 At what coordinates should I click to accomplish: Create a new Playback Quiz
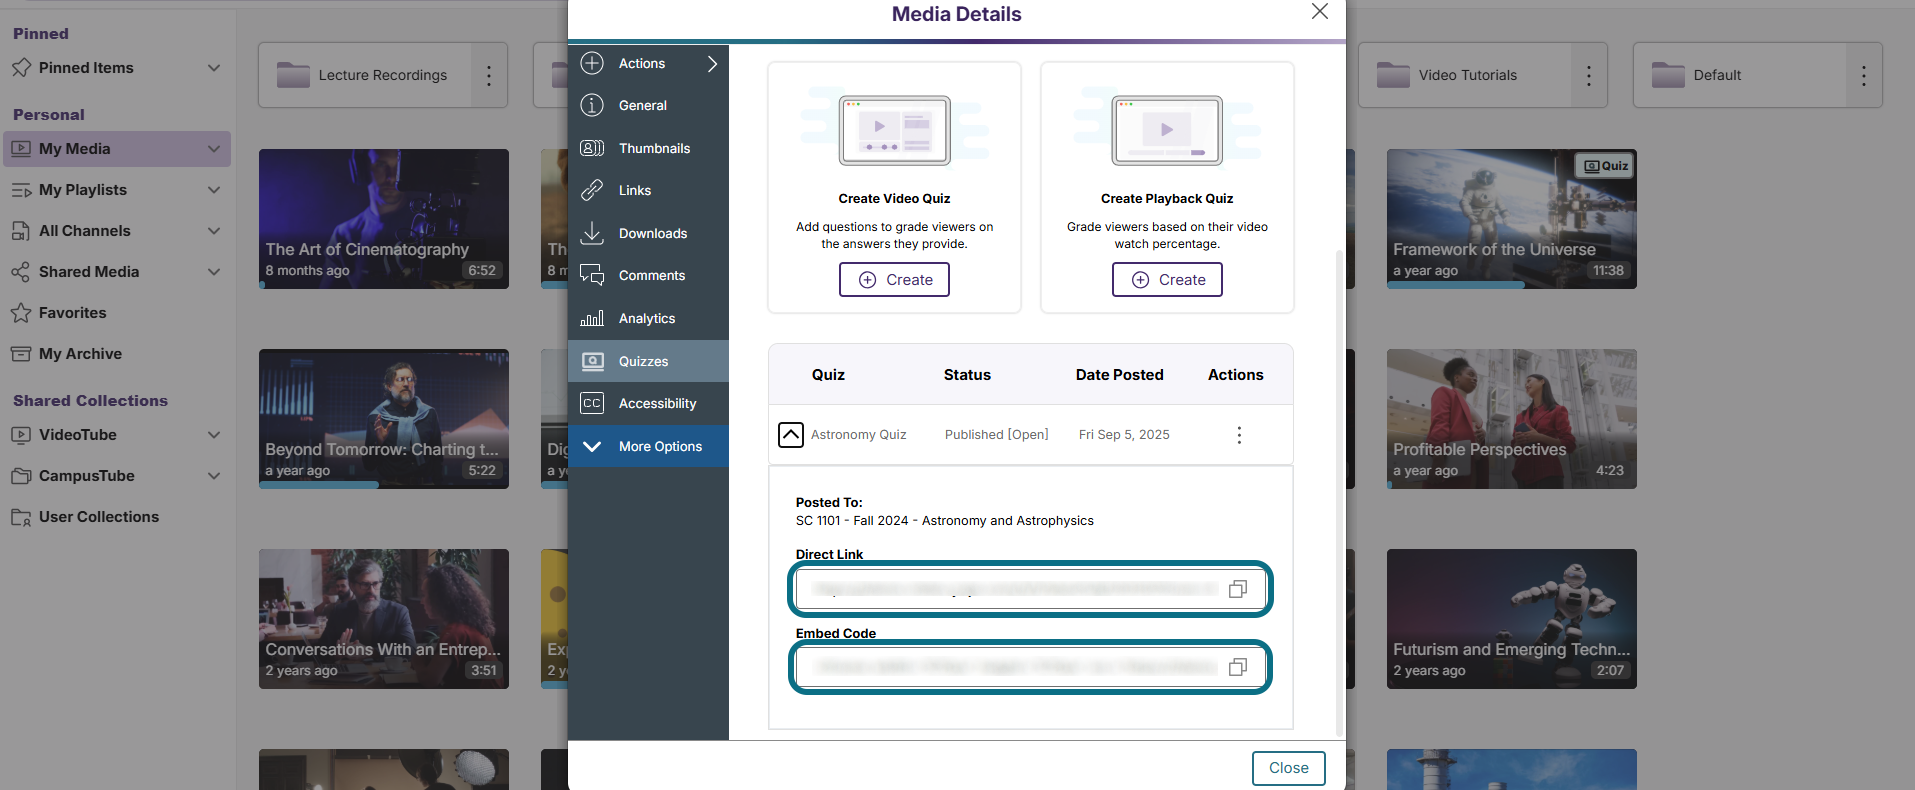(1167, 280)
